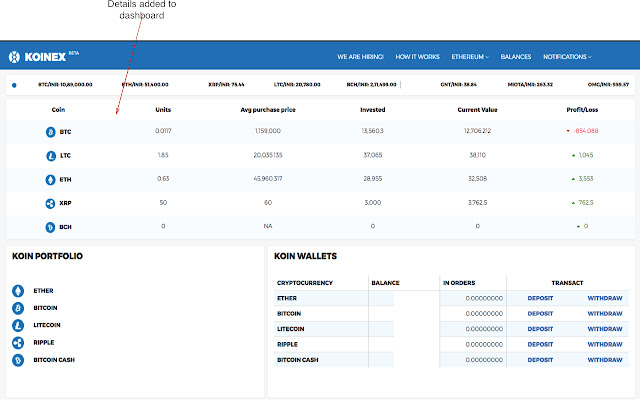Click the BTC/INR ticker price
640x400 pixels.
click(65, 84)
